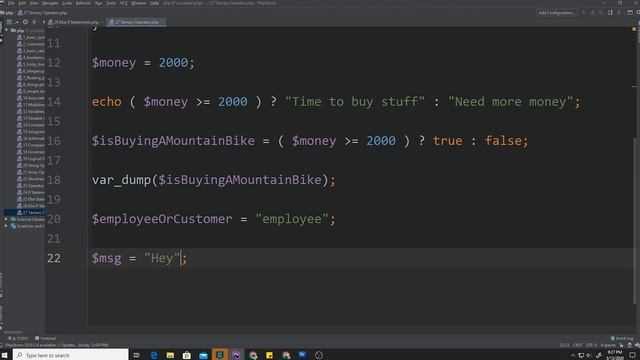Click the taskbar search box

click(x=71, y=355)
